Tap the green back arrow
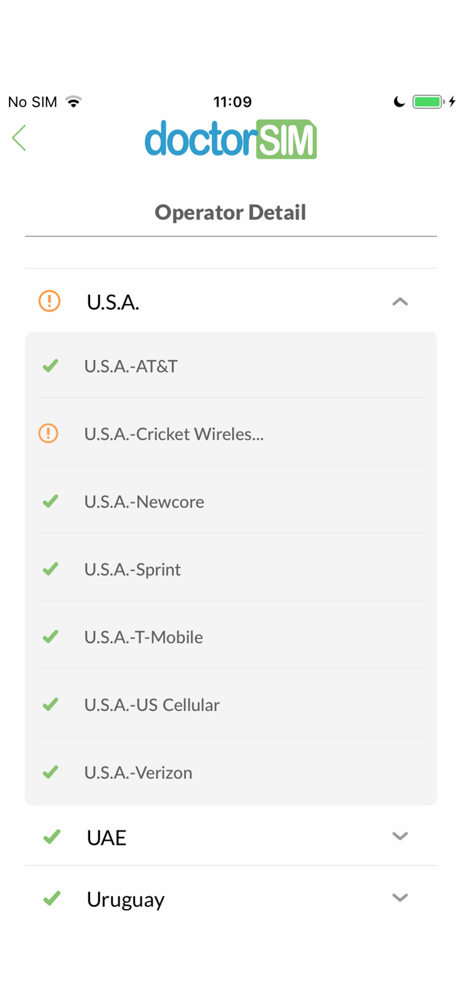The width and height of the screenshot is (462, 1000). coord(19,138)
